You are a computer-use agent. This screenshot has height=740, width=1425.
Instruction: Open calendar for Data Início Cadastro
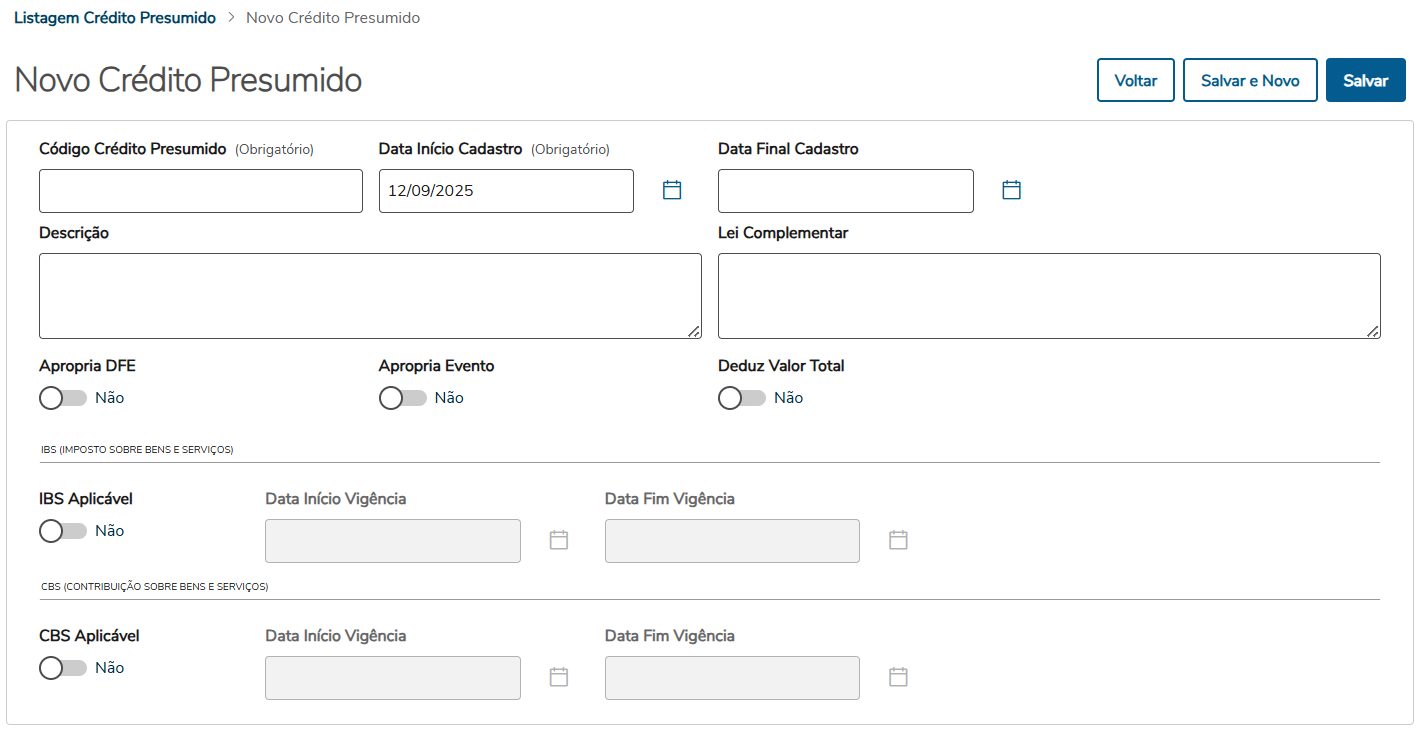(x=672, y=190)
